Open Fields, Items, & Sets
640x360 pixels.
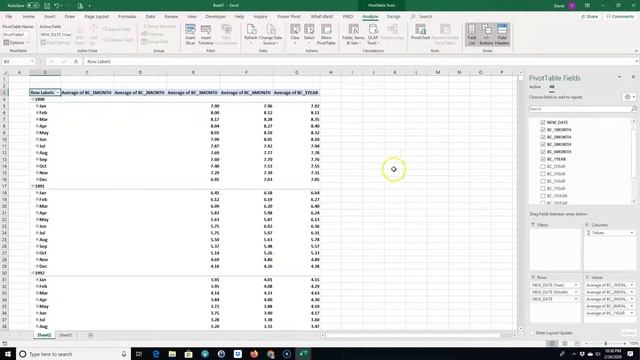click(353, 34)
